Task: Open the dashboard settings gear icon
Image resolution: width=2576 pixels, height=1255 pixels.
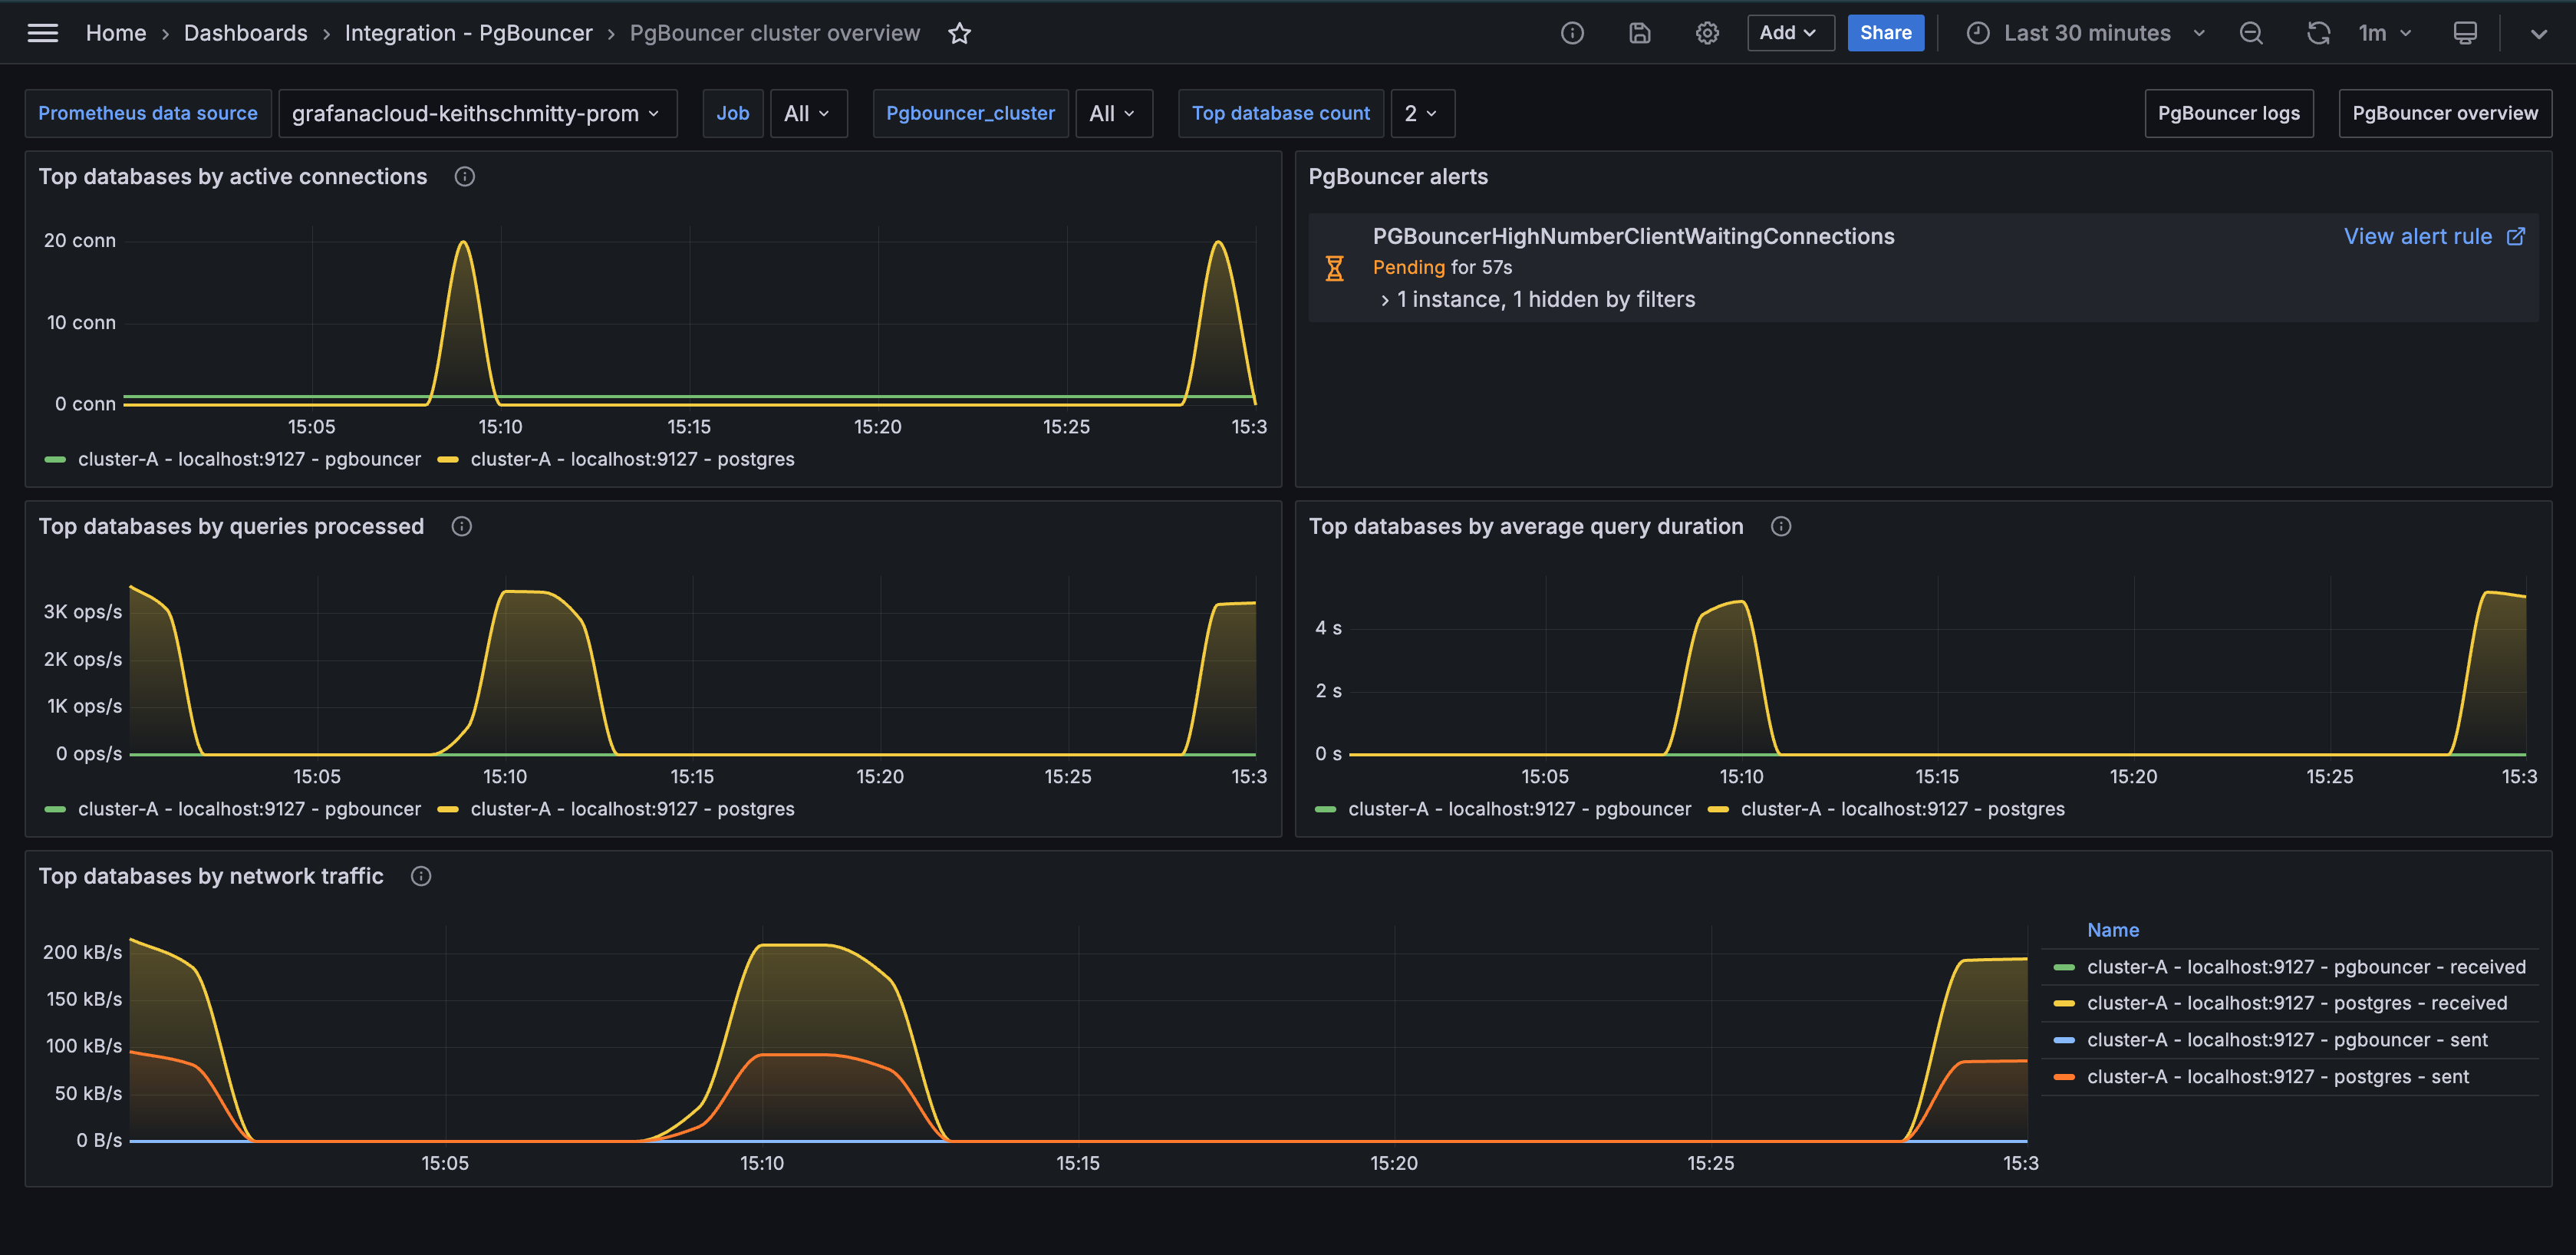Action: tap(1707, 33)
